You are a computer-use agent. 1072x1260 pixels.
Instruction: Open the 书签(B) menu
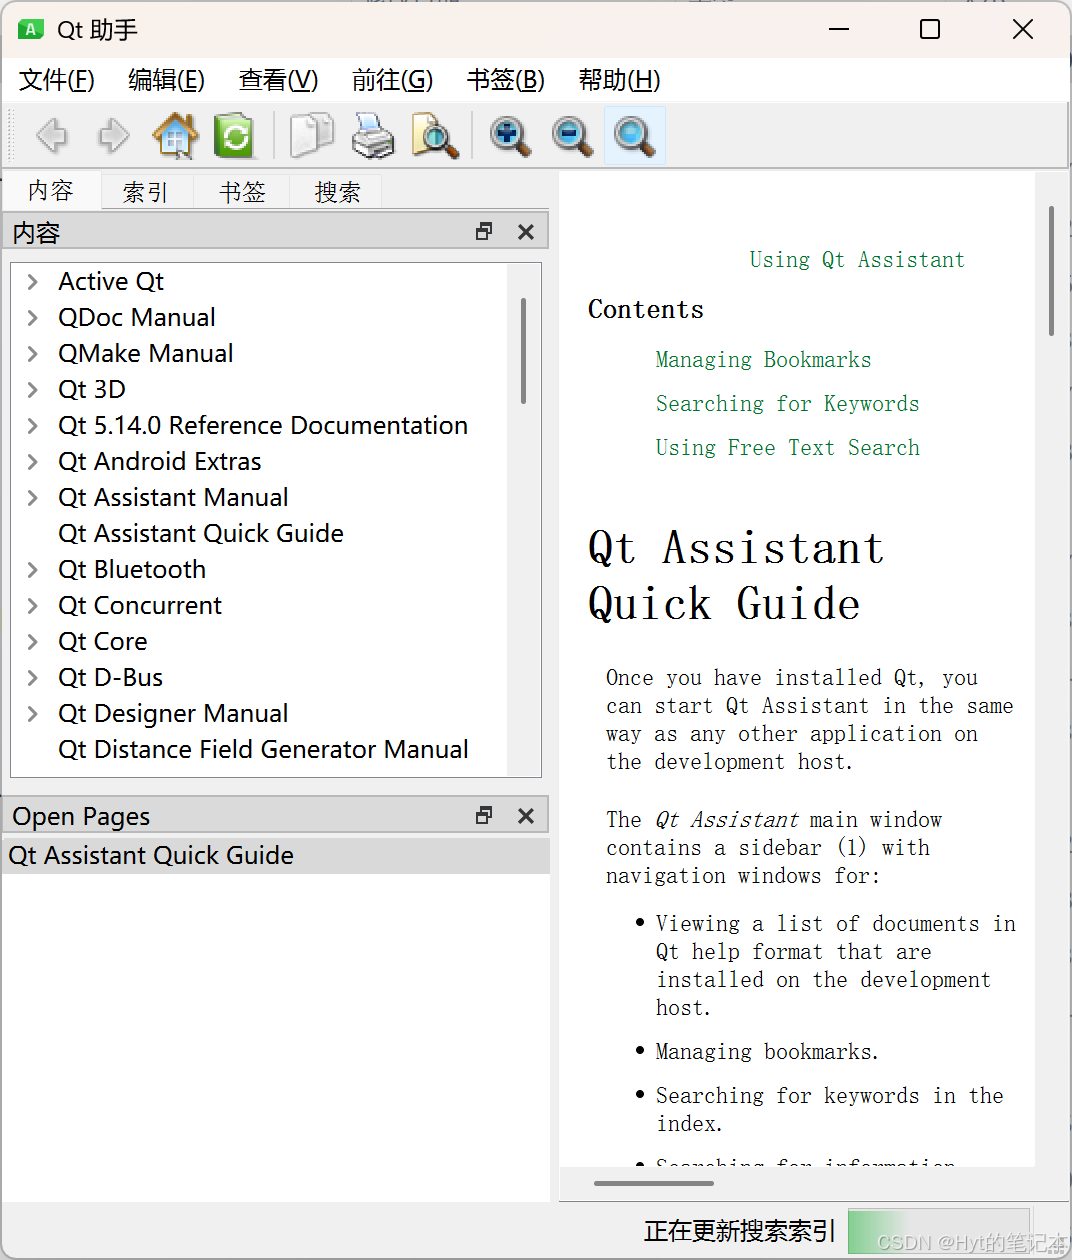505,80
